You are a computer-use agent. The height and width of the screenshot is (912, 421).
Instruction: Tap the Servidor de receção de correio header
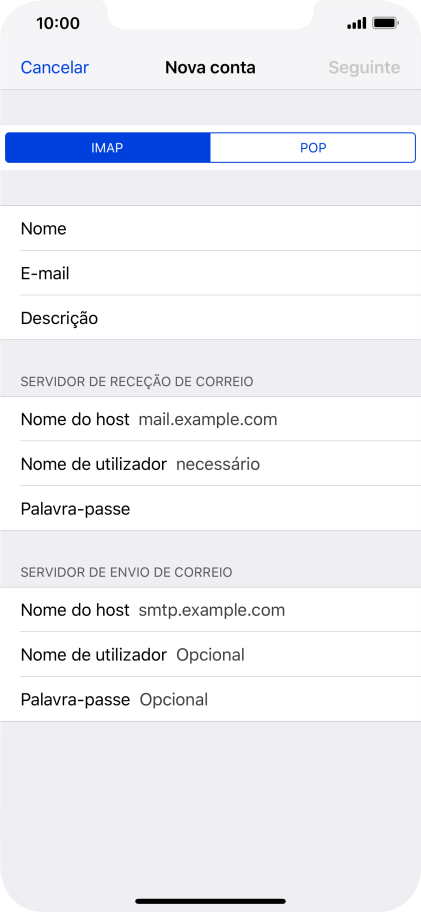click(x=137, y=382)
